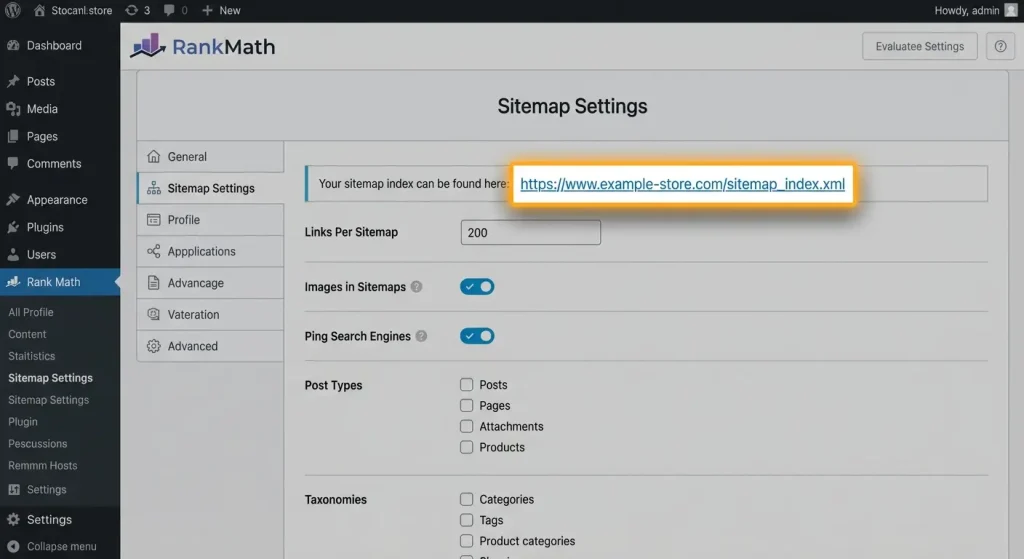The image size is (1024, 559).
Task: Show help tooltip for Images in Sitemaps
Action: (x=417, y=287)
